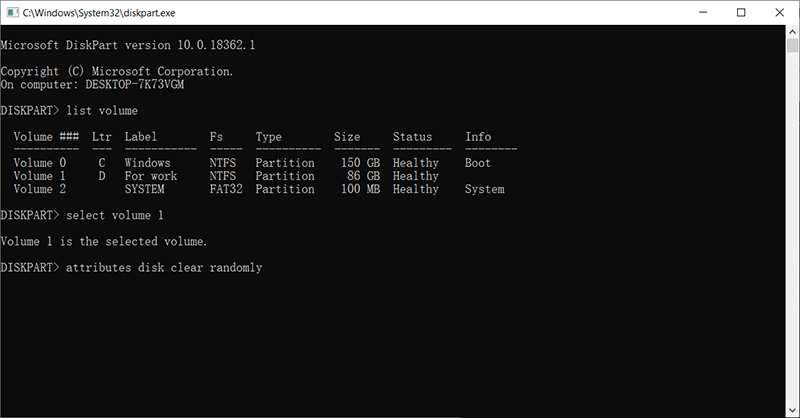Click drive letter C
The width and height of the screenshot is (800, 418).
tap(102, 162)
